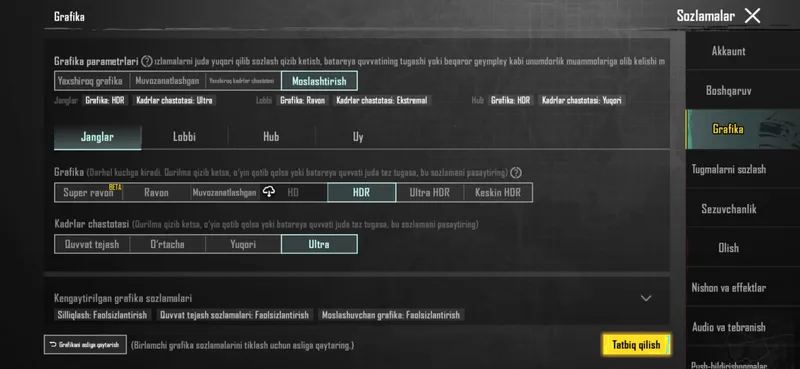
Task: Switch to the Uy tab
Action: point(358,137)
